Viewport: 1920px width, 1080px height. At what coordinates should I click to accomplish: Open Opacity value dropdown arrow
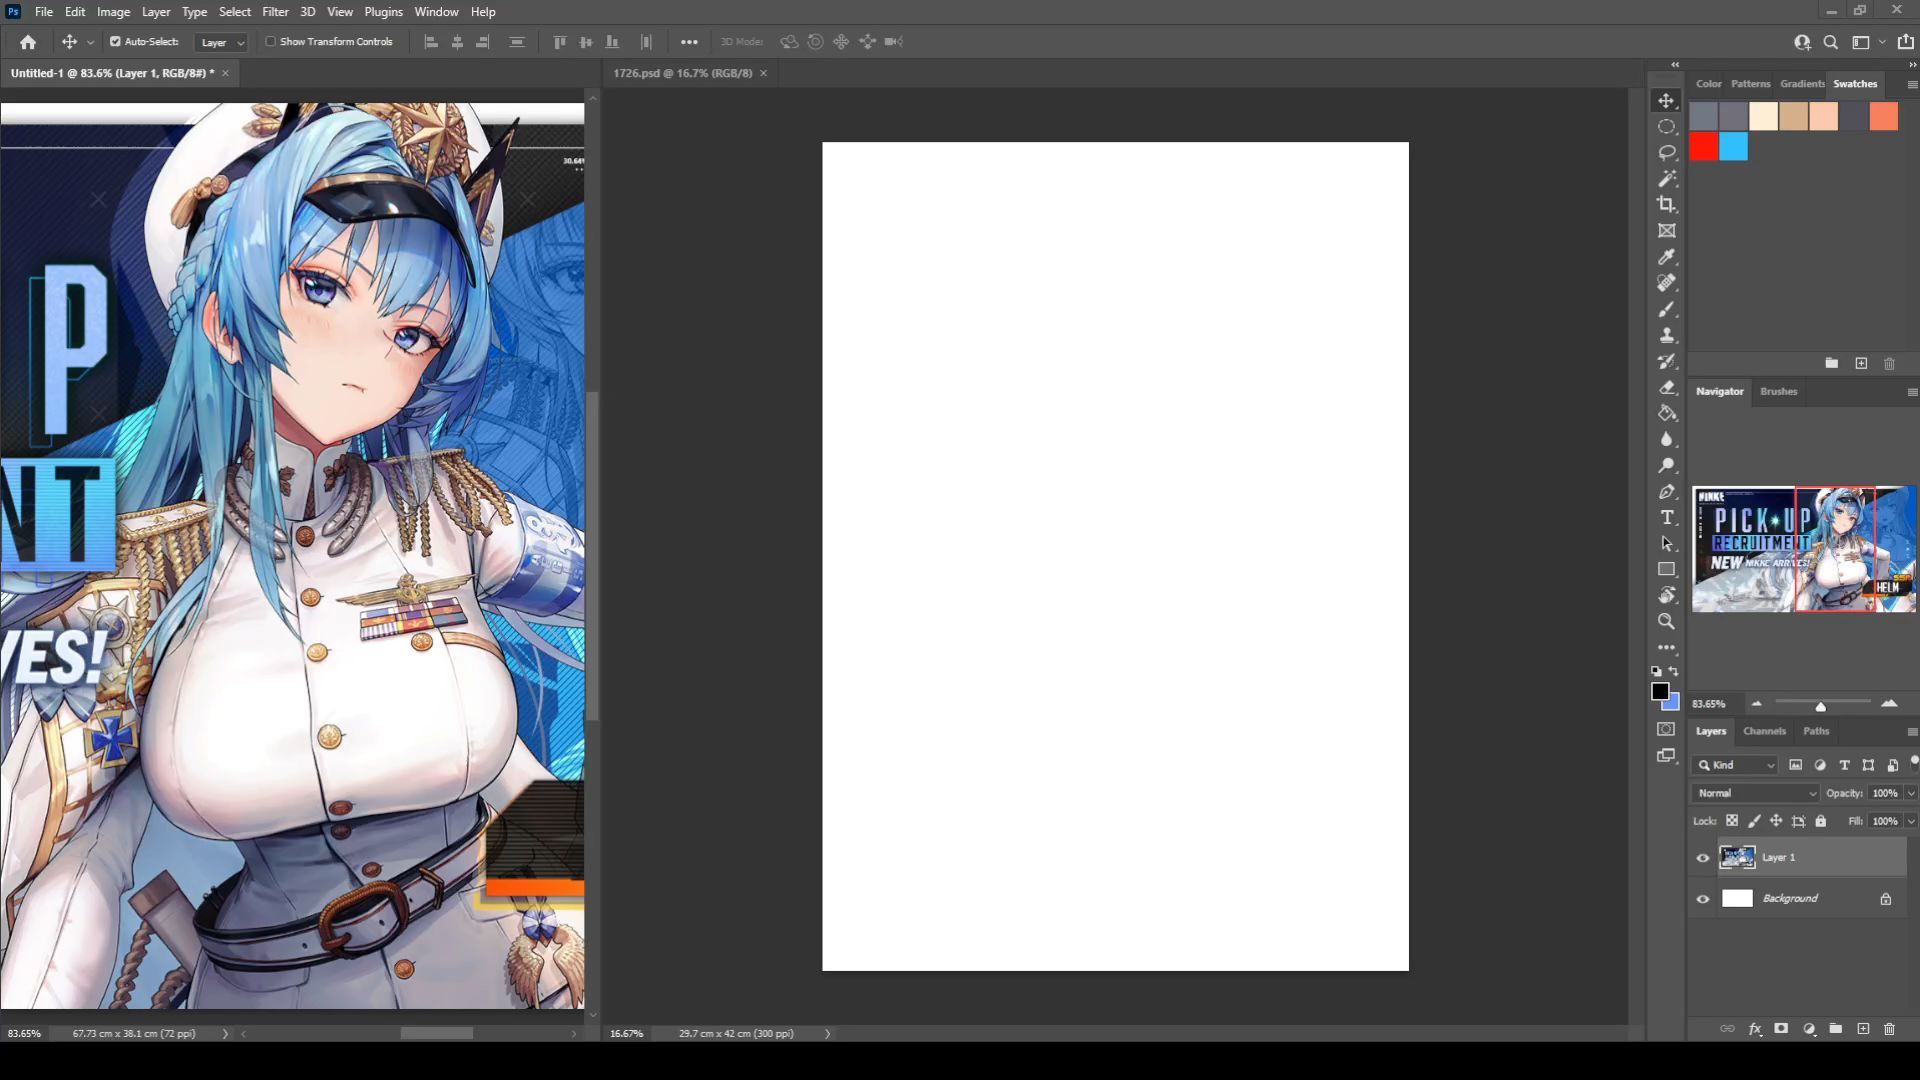coord(1912,793)
